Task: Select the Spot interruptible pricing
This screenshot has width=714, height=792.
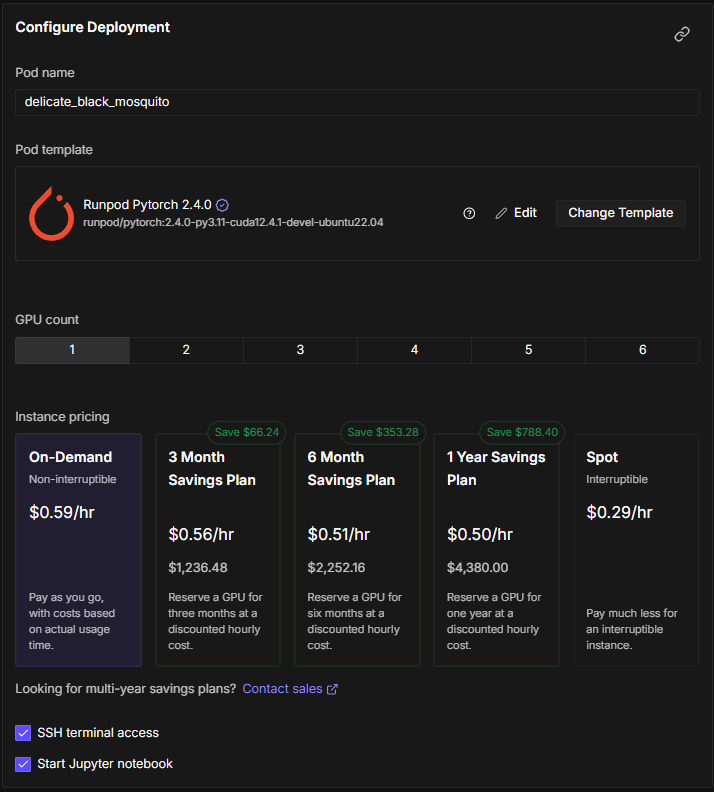Action: click(635, 549)
